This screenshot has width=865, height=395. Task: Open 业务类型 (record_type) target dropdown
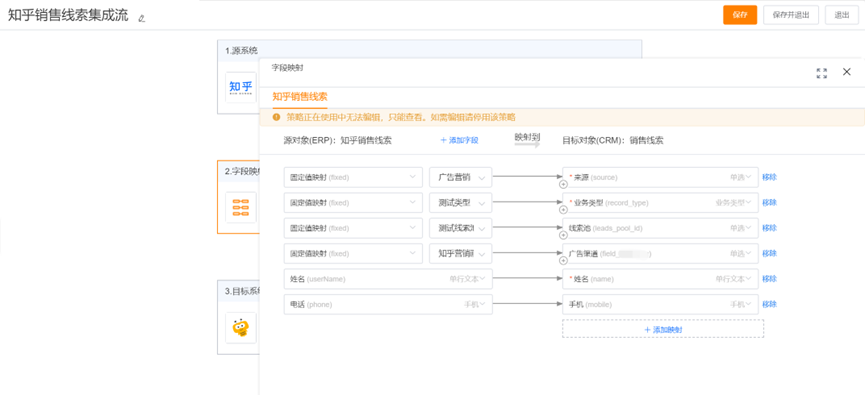(x=660, y=202)
